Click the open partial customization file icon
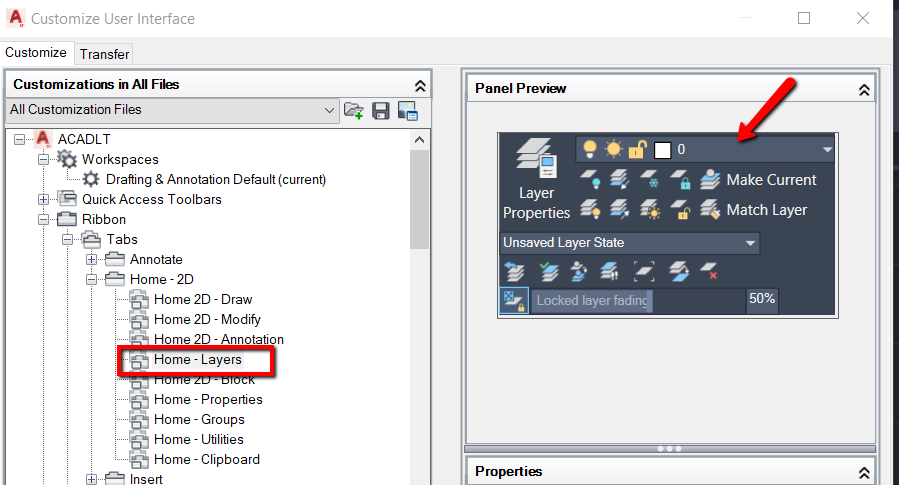This screenshot has width=899, height=485. 354,110
